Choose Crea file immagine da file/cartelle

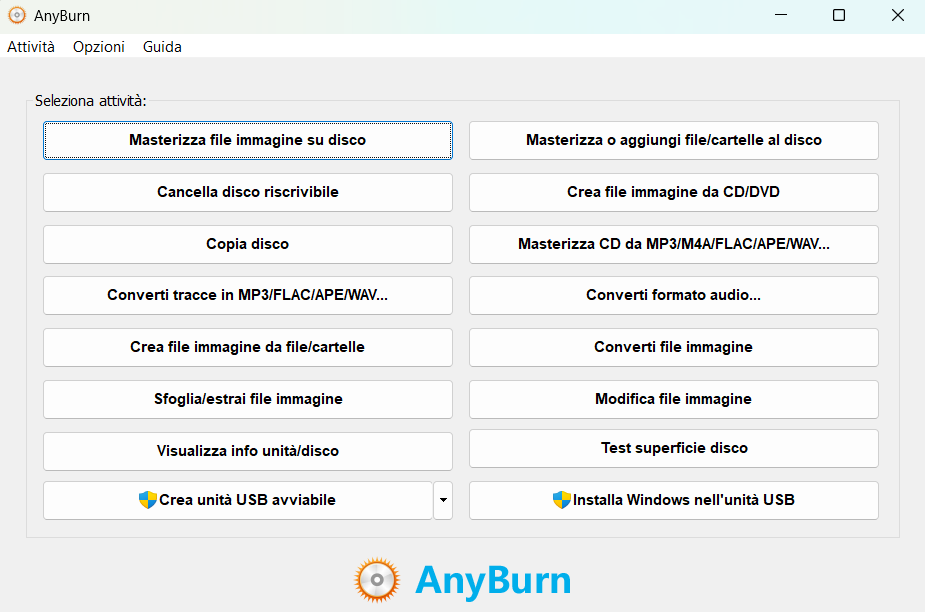(248, 348)
